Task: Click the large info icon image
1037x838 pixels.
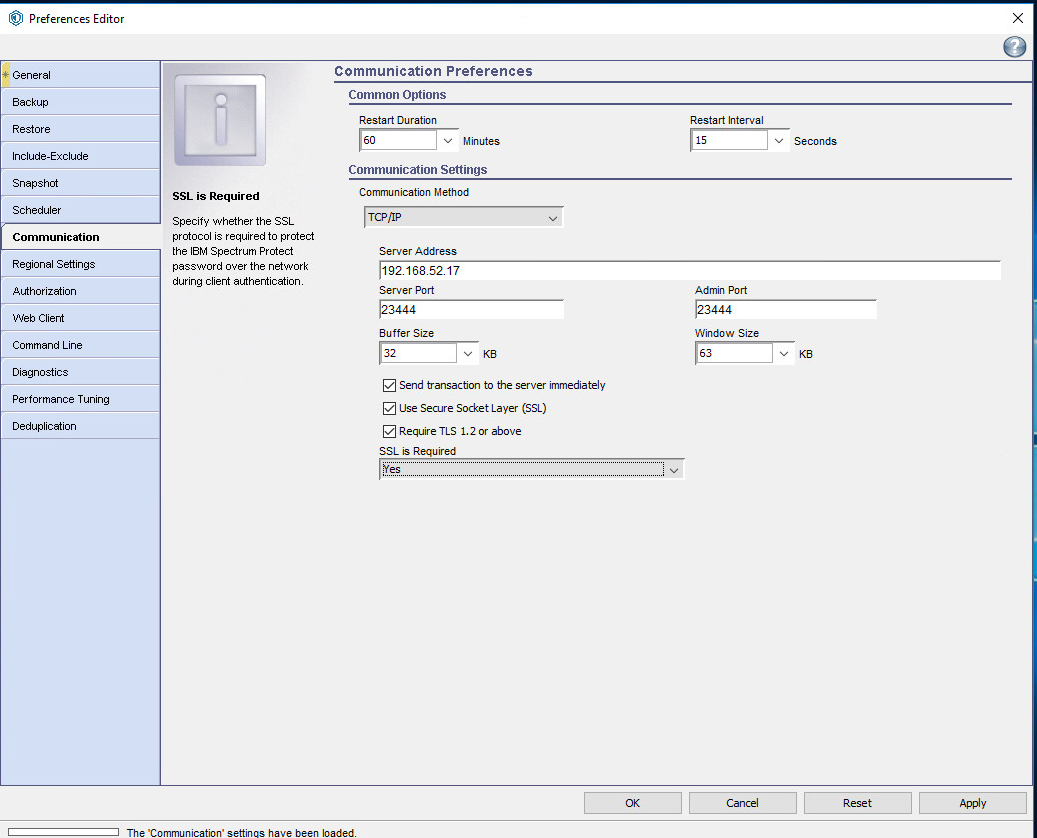Action: 220,120
